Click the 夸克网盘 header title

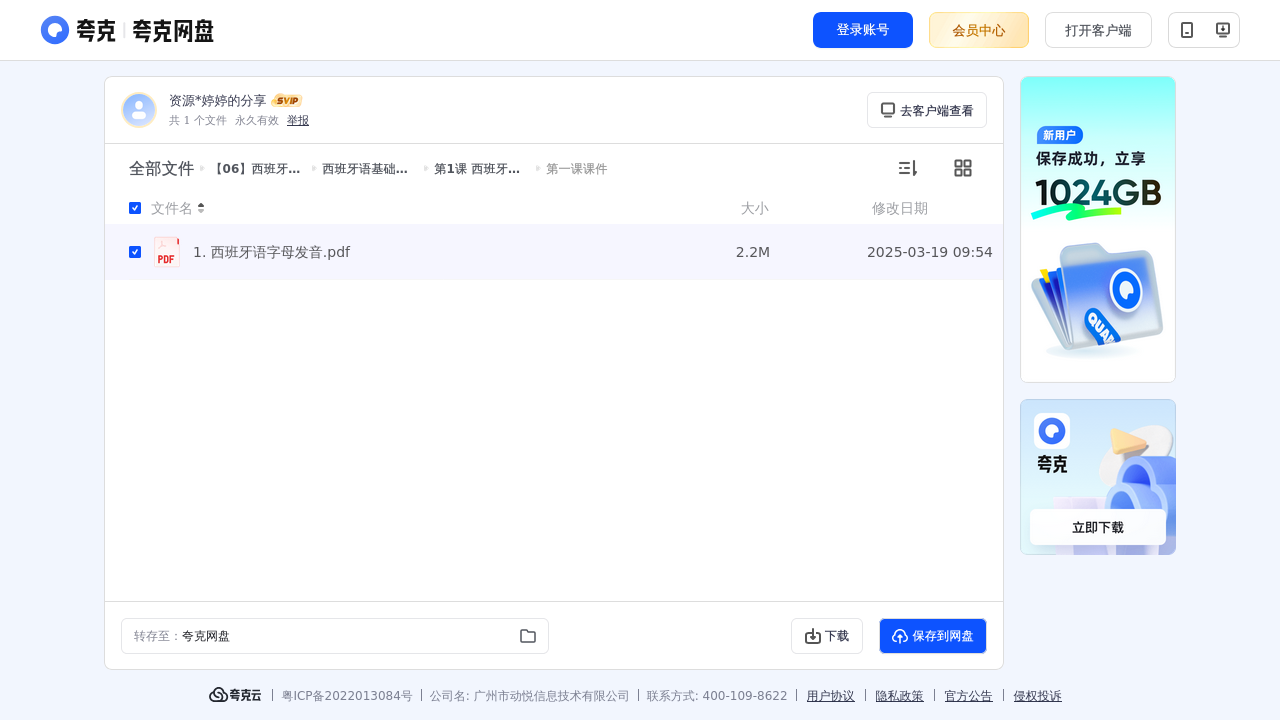point(173,31)
